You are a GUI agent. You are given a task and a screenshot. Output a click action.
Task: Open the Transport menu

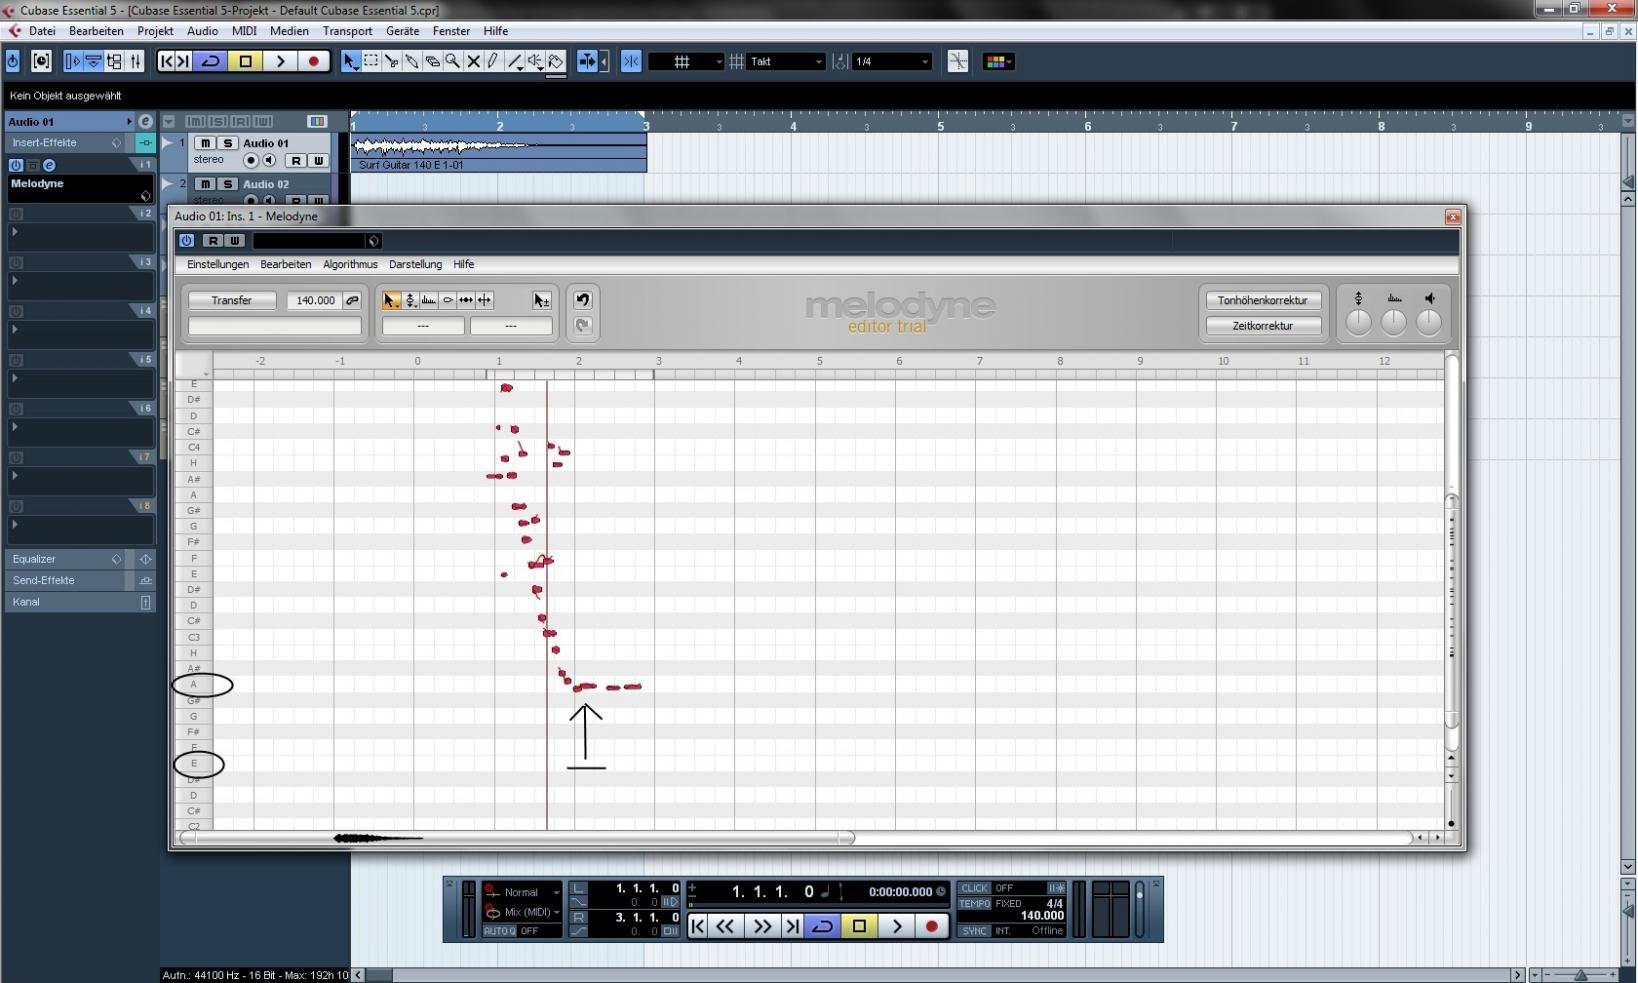[347, 31]
